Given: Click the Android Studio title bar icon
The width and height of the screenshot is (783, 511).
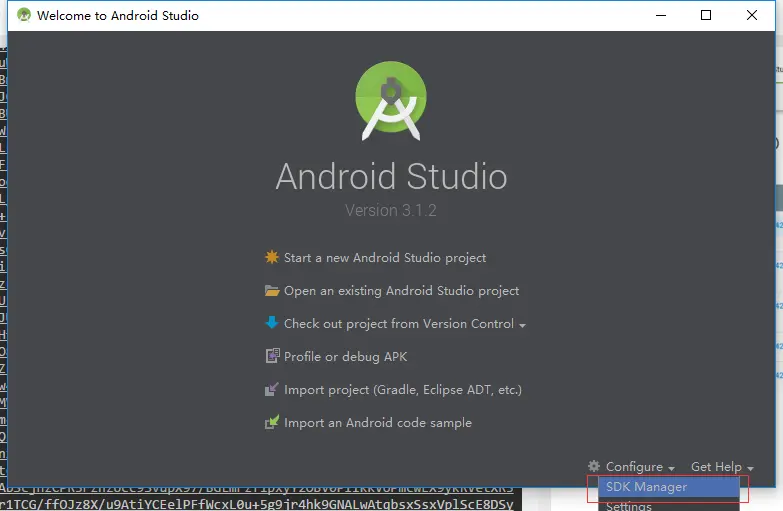Looking at the screenshot, I should [x=23, y=15].
